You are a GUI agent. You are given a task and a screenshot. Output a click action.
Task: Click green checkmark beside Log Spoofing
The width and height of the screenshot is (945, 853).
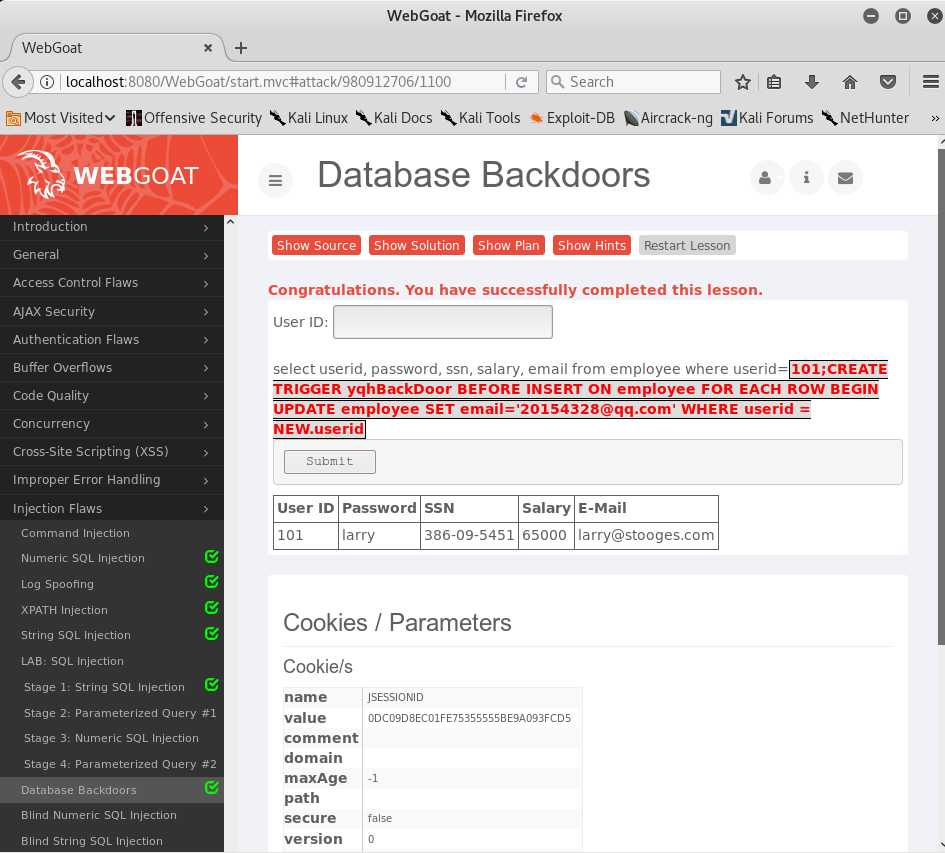pyautogui.click(x=212, y=582)
